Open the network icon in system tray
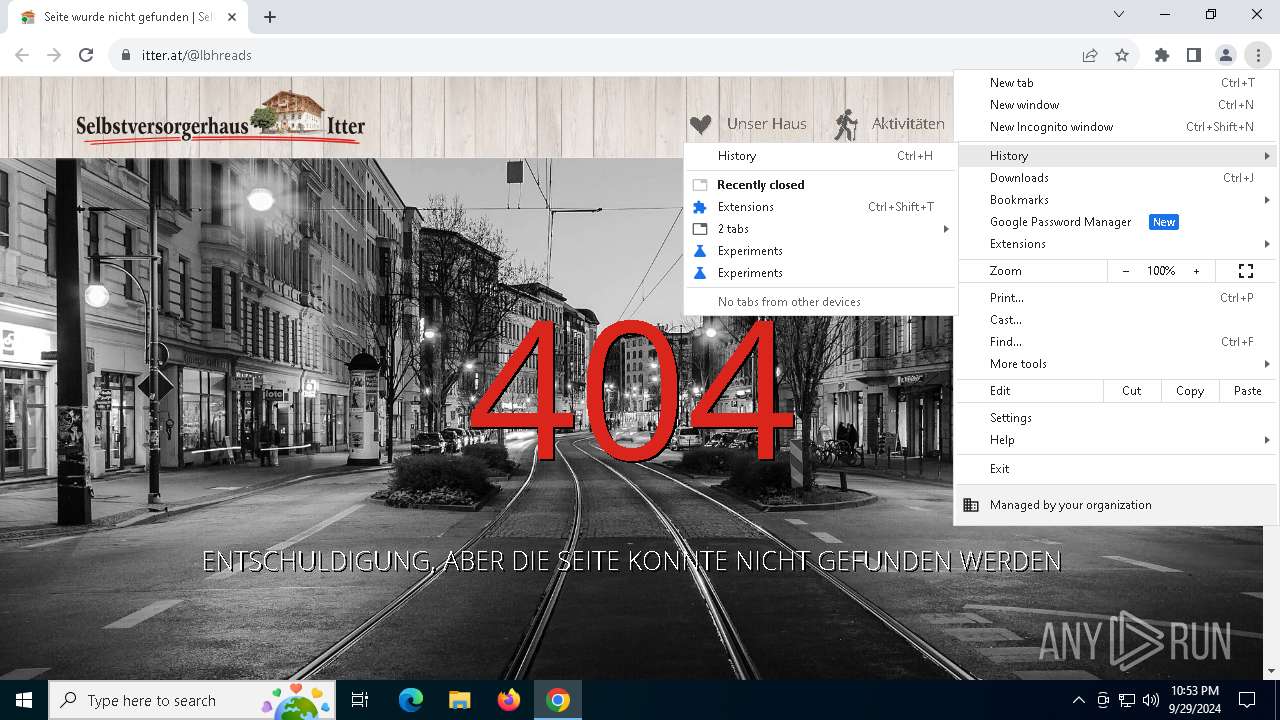Viewport: 1280px width, 720px height. click(1127, 700)
